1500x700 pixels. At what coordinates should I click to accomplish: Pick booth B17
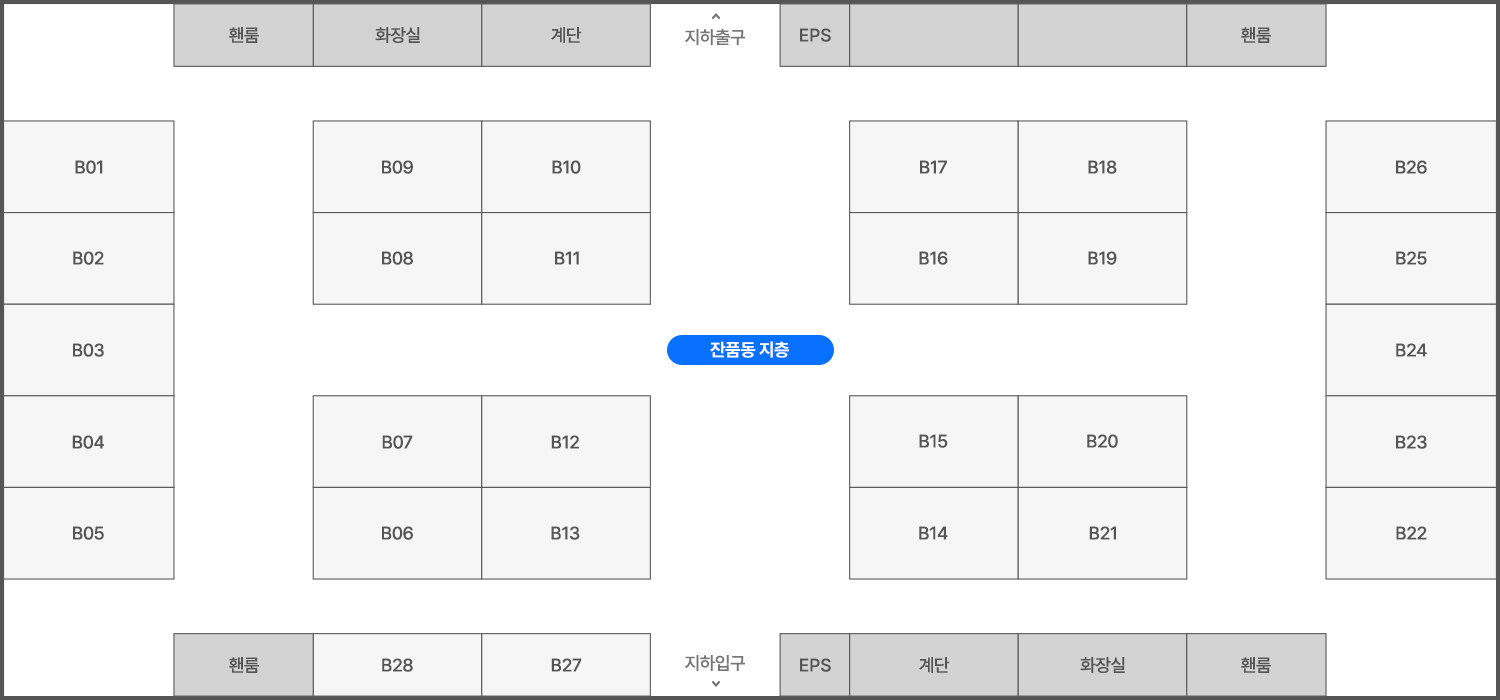pos(933,167)
